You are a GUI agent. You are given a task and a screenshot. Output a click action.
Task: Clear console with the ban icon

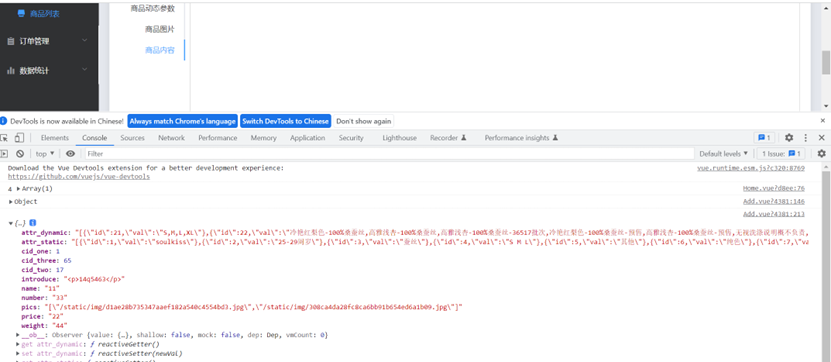click(x=20, y=154)
